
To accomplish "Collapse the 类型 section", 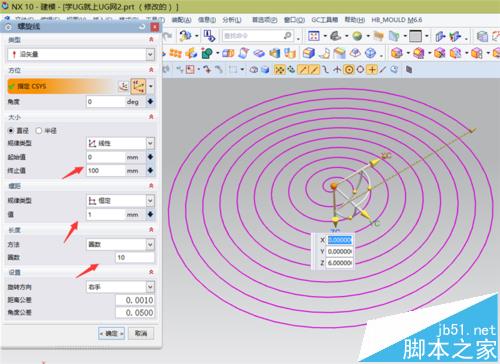I will coord(151,40).
